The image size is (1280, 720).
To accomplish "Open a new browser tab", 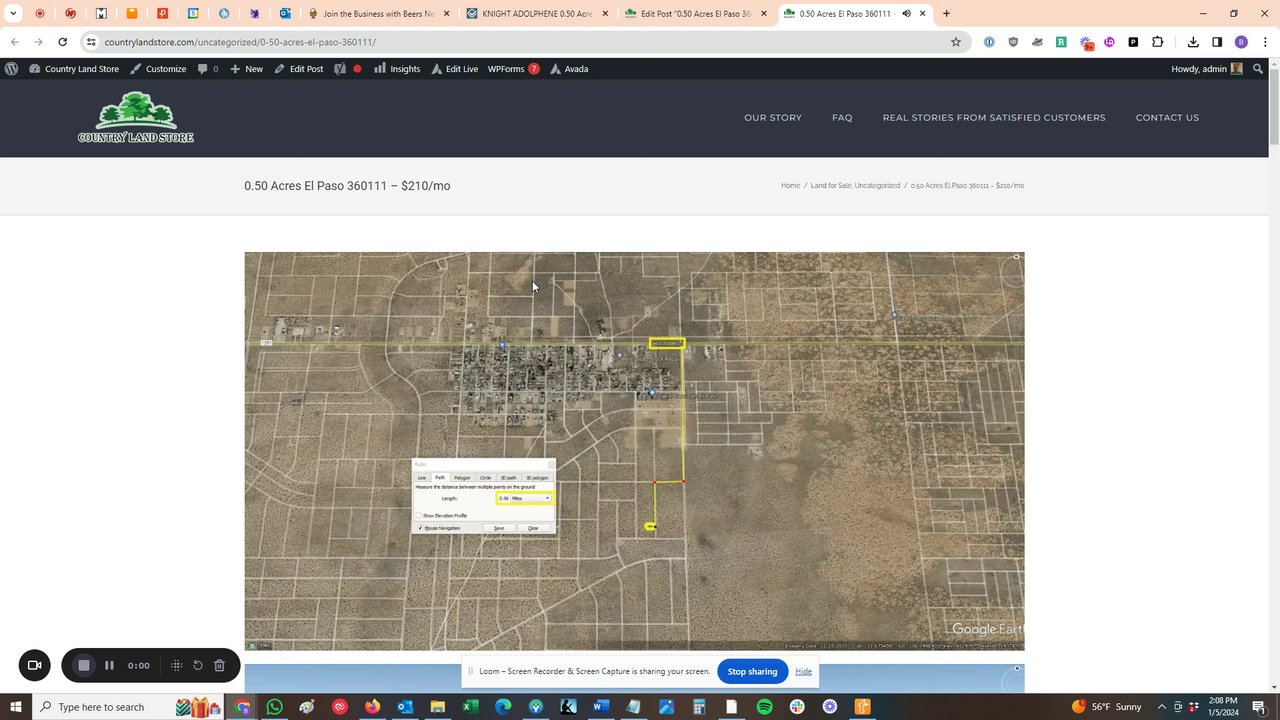I will click(x=946, y=14).
